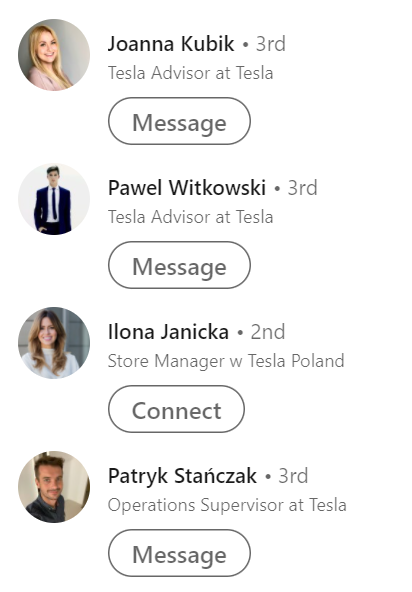Open Patryk Stańczak's profile photo
Image resolution: width=412 pixels, height=592 pixels.
tap(54, 487)
